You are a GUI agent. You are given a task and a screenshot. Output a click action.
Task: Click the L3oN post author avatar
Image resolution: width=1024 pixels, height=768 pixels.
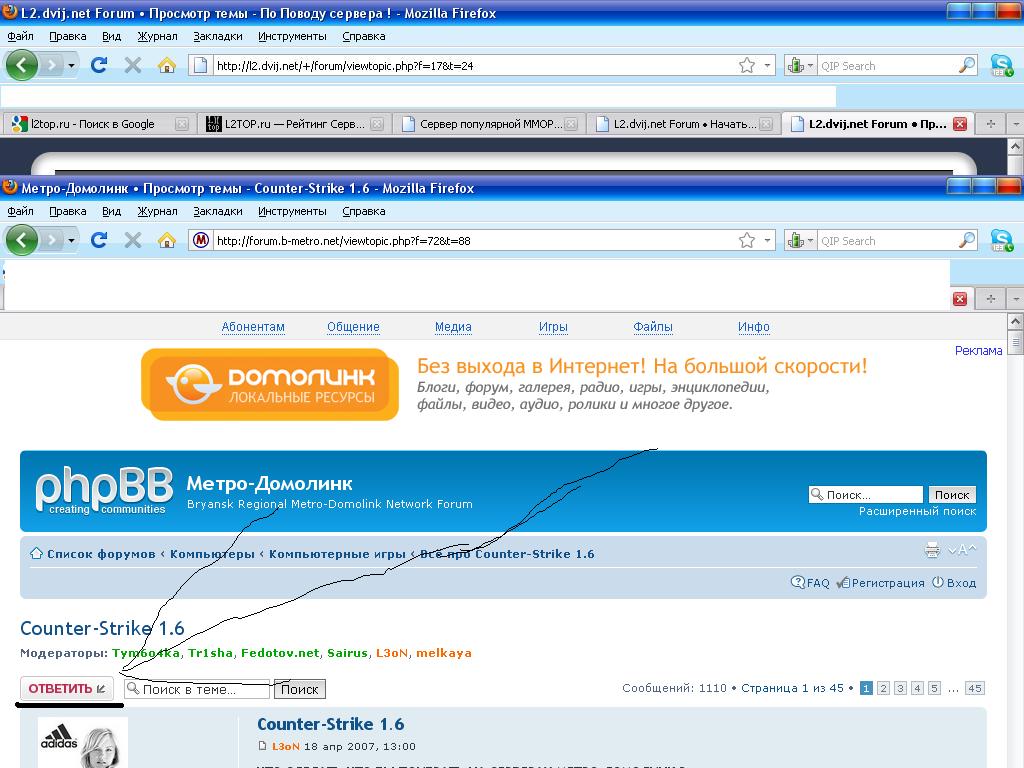(82, 743)
